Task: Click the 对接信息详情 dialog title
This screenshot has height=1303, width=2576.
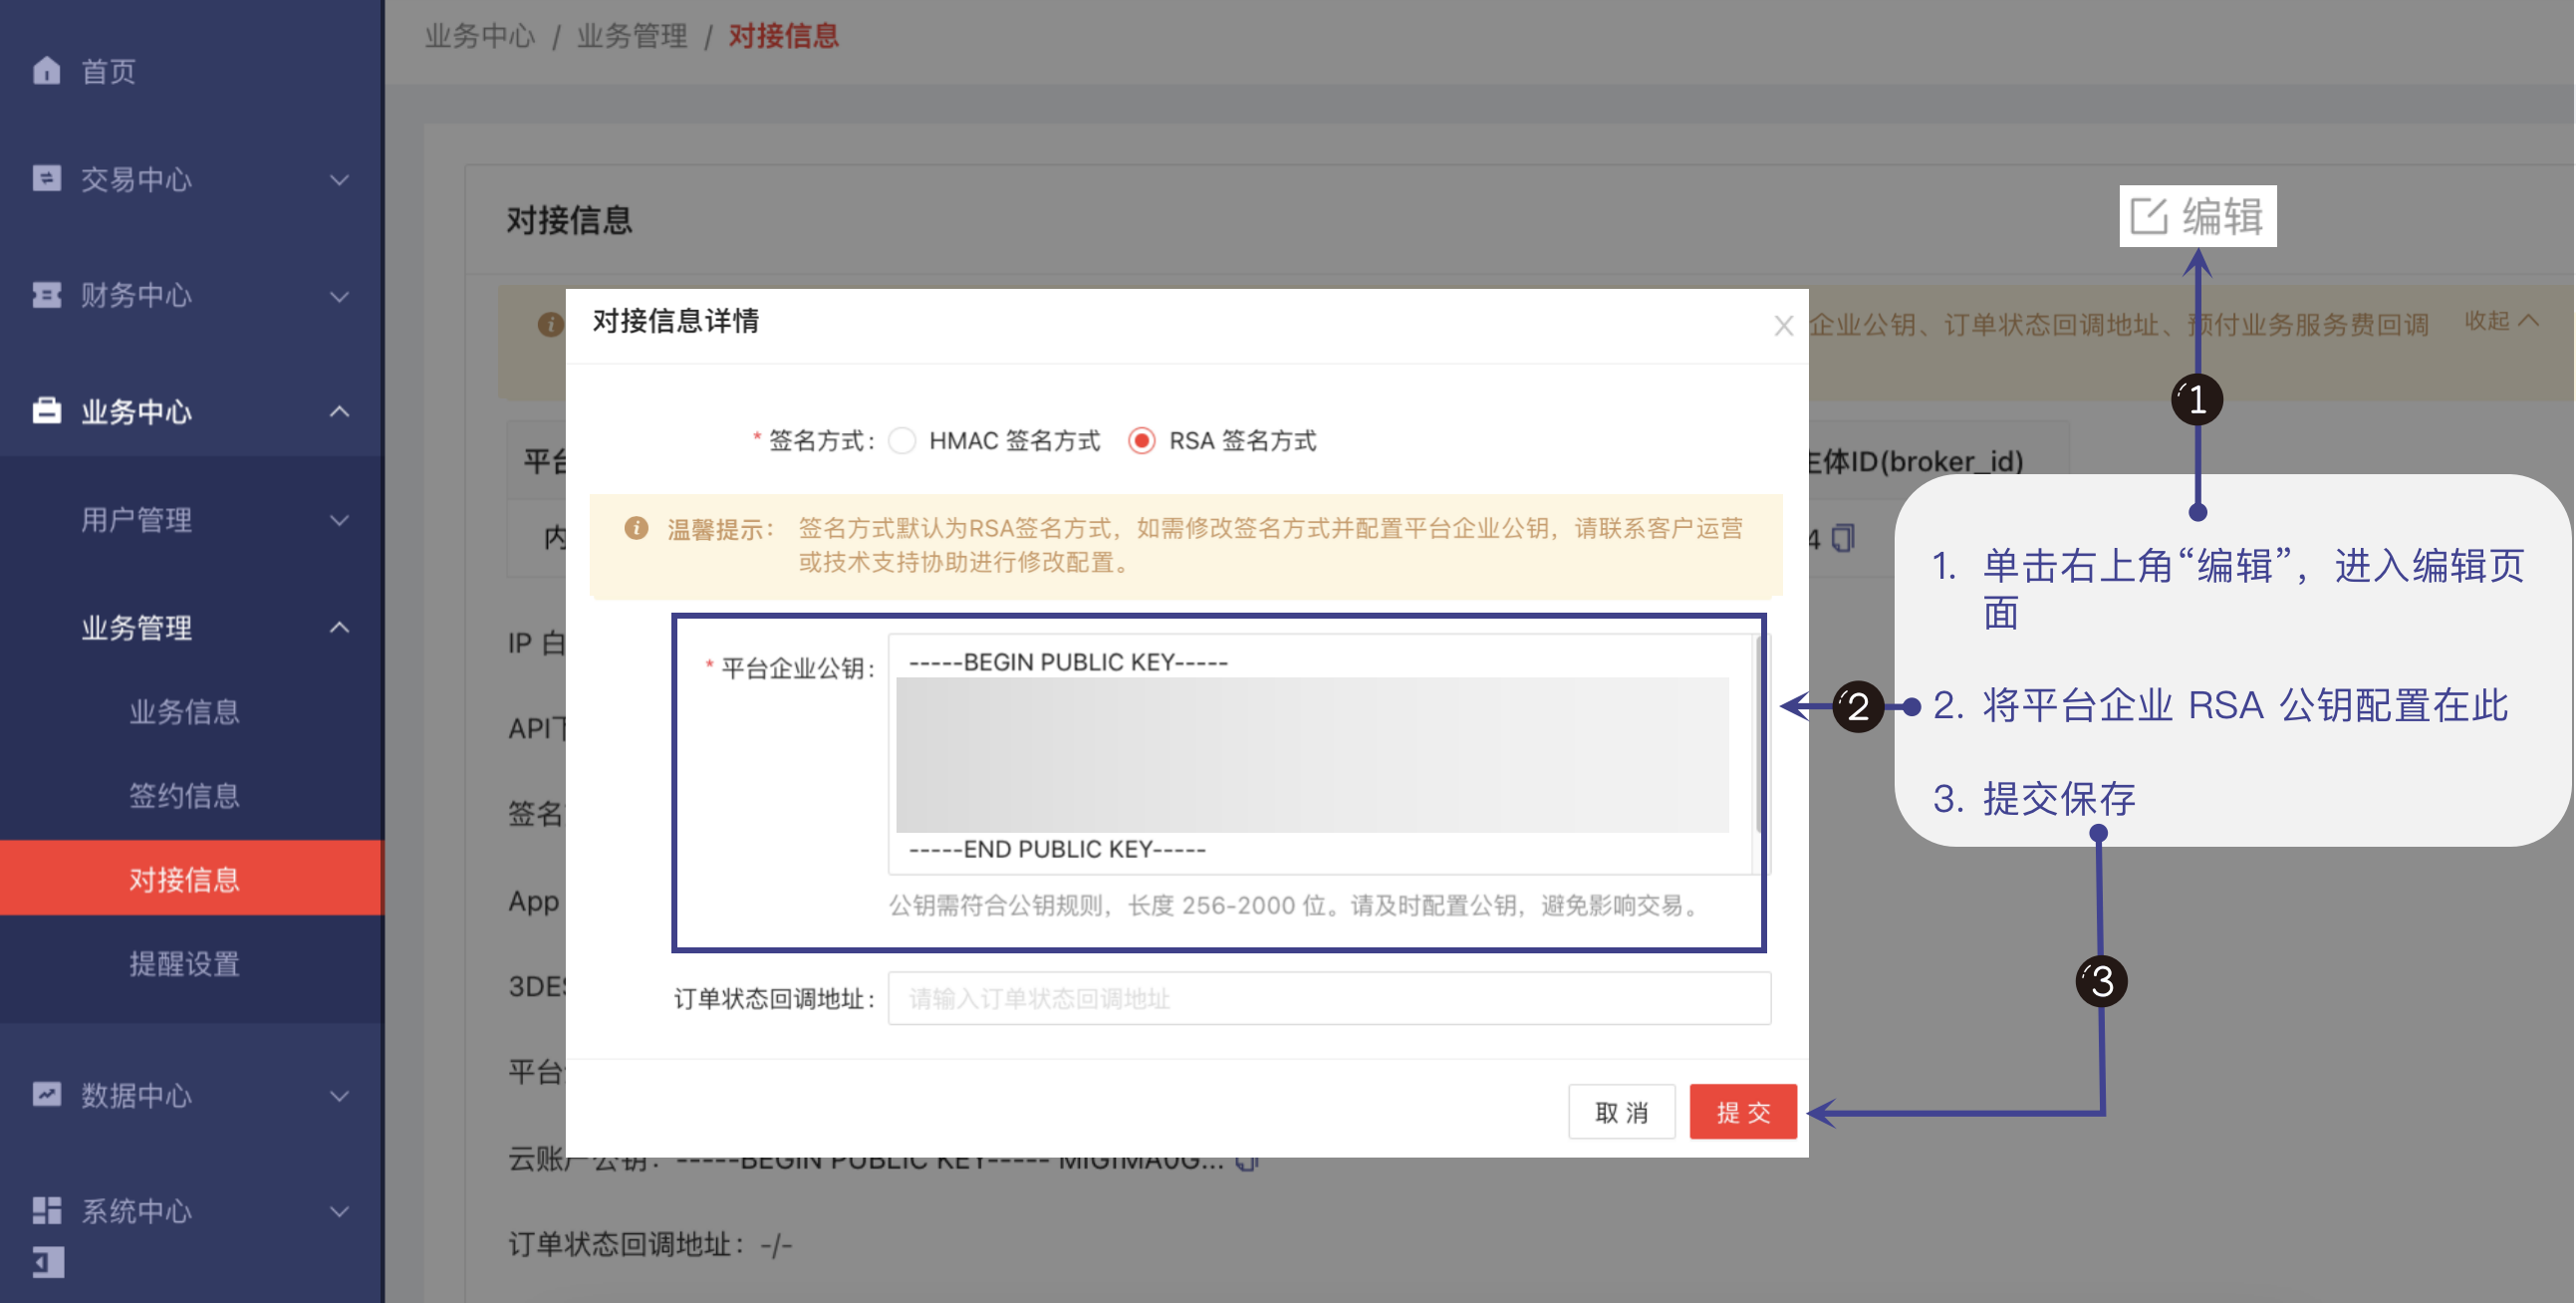Action: pos(675,321)
